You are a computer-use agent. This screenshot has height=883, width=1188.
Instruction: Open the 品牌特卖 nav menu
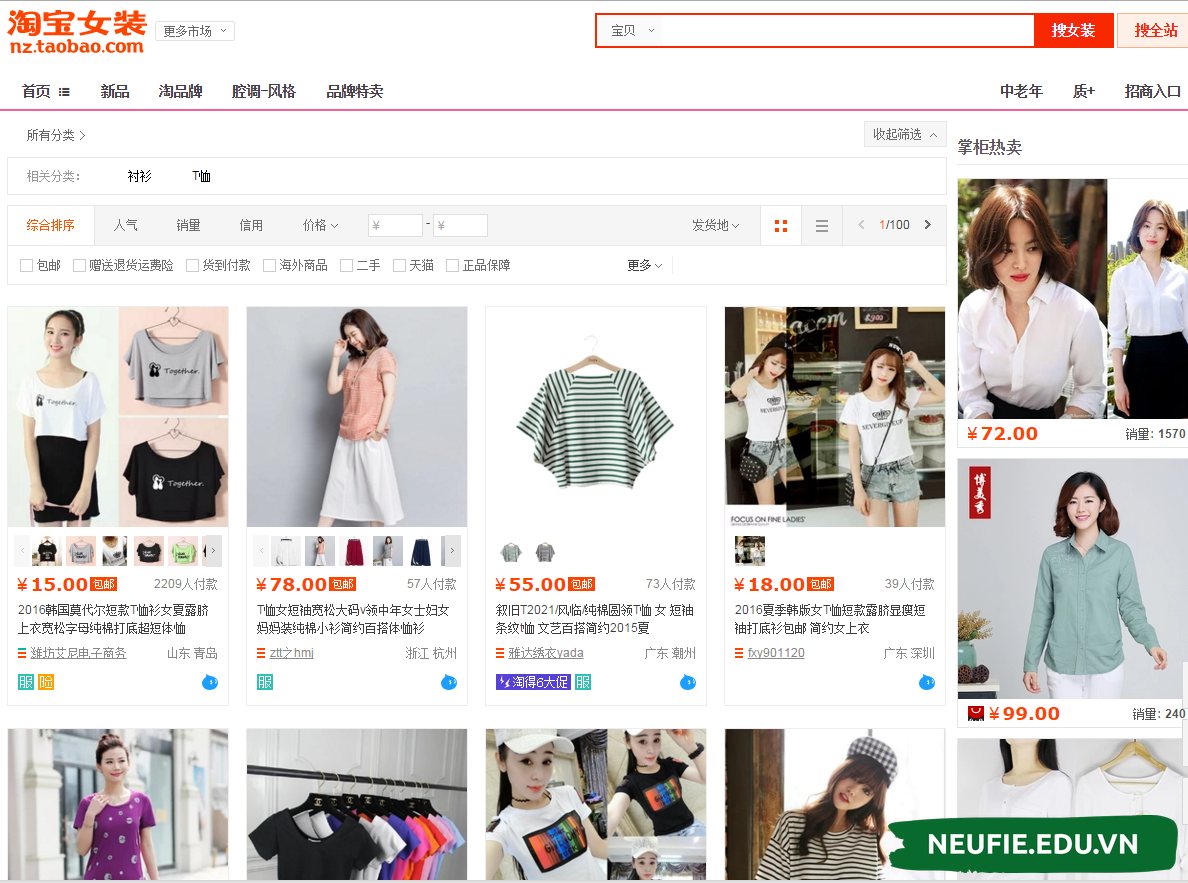point(355,92)
